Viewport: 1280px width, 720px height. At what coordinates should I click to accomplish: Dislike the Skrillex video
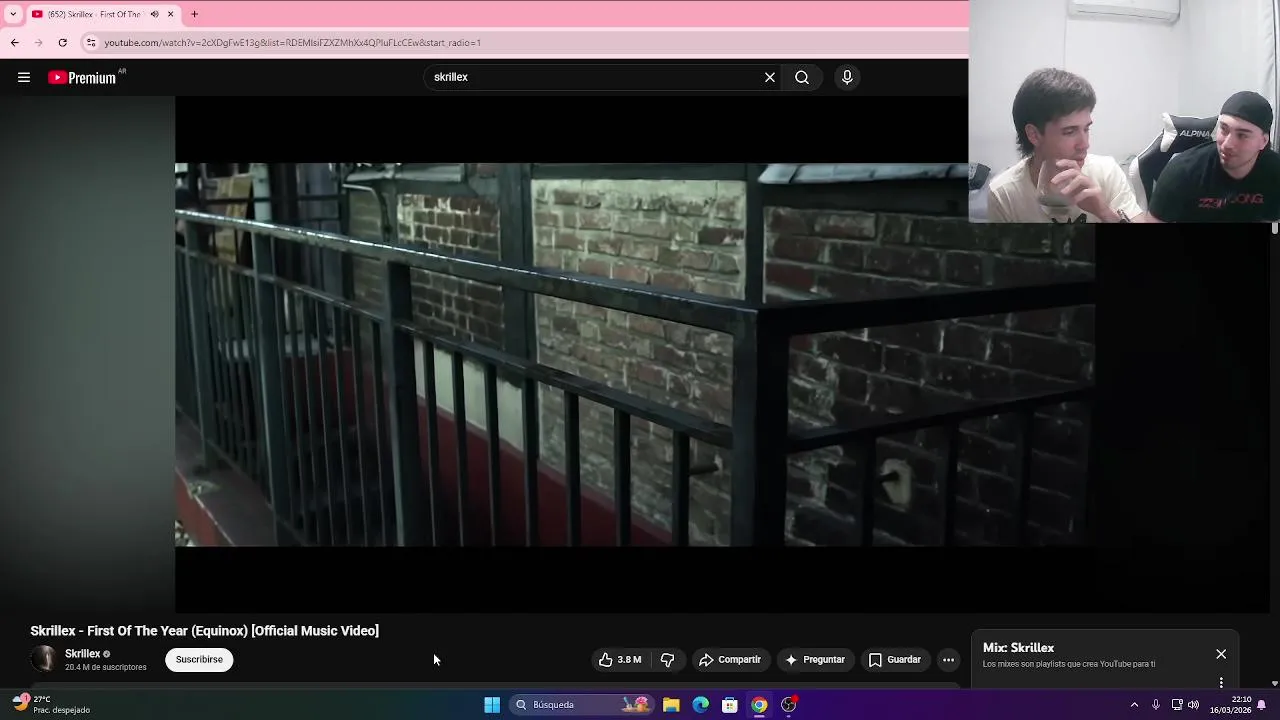pos(668,660)
